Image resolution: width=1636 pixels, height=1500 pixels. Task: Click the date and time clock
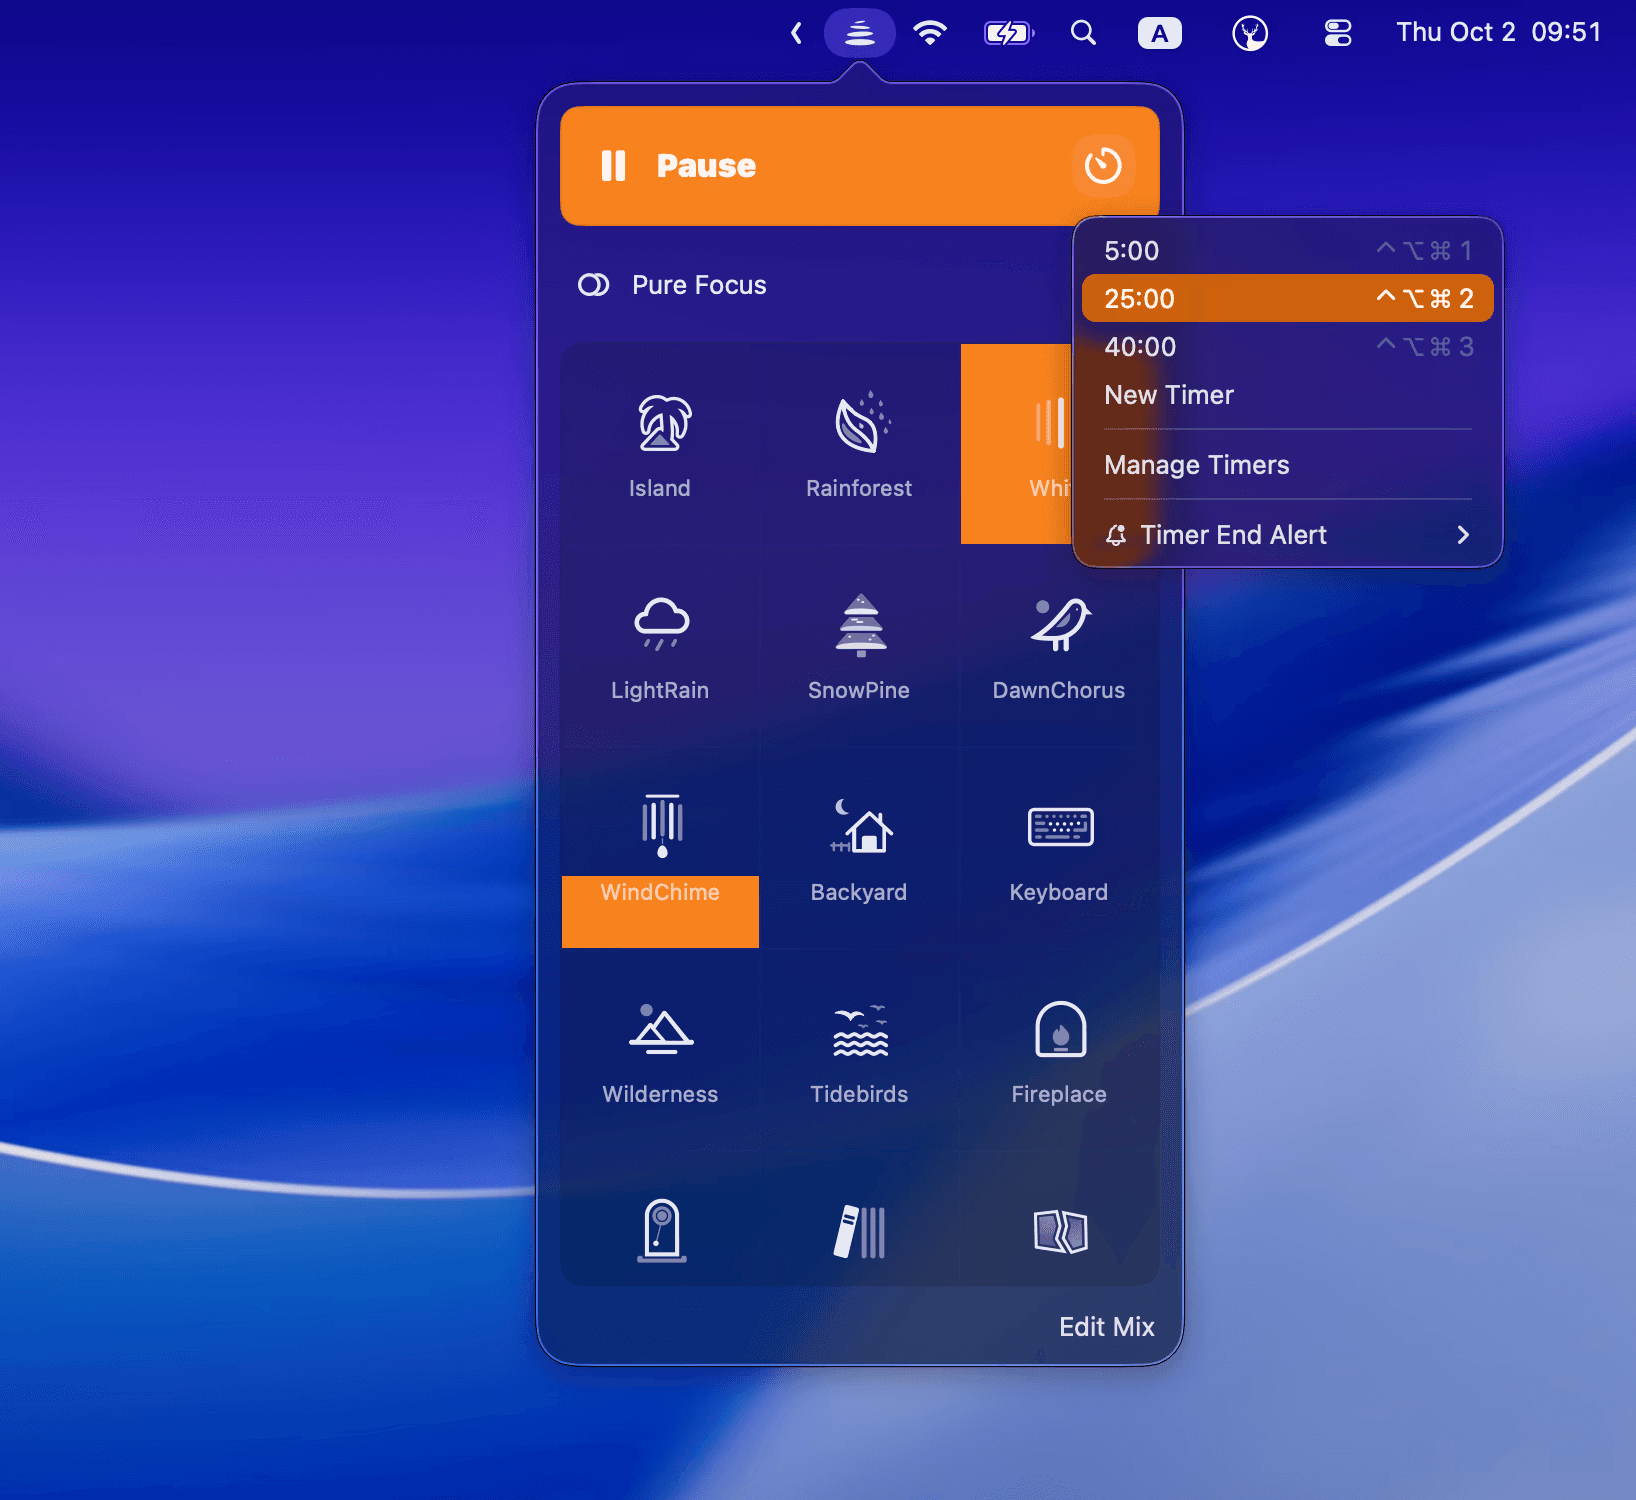click(x=1498, y=32)
